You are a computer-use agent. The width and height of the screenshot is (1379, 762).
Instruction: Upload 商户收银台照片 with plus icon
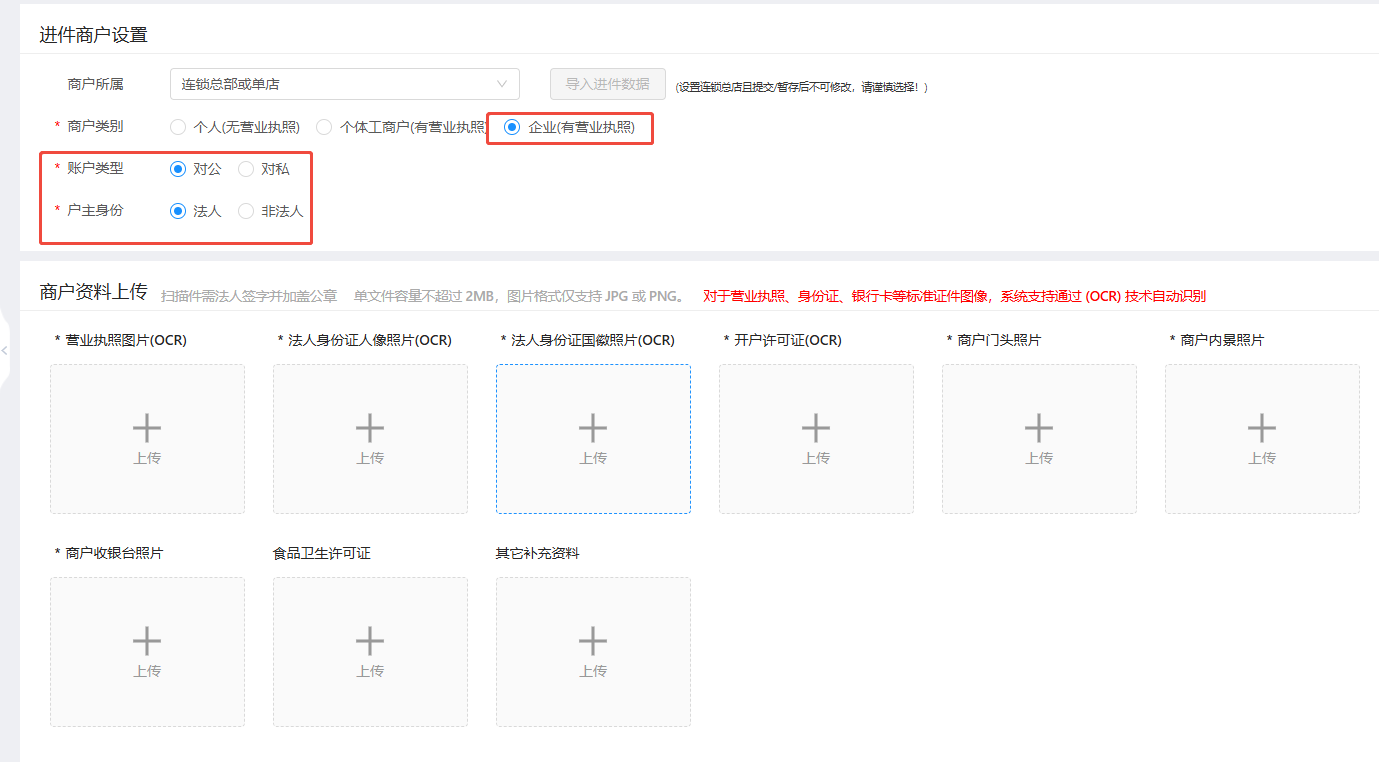147,641
